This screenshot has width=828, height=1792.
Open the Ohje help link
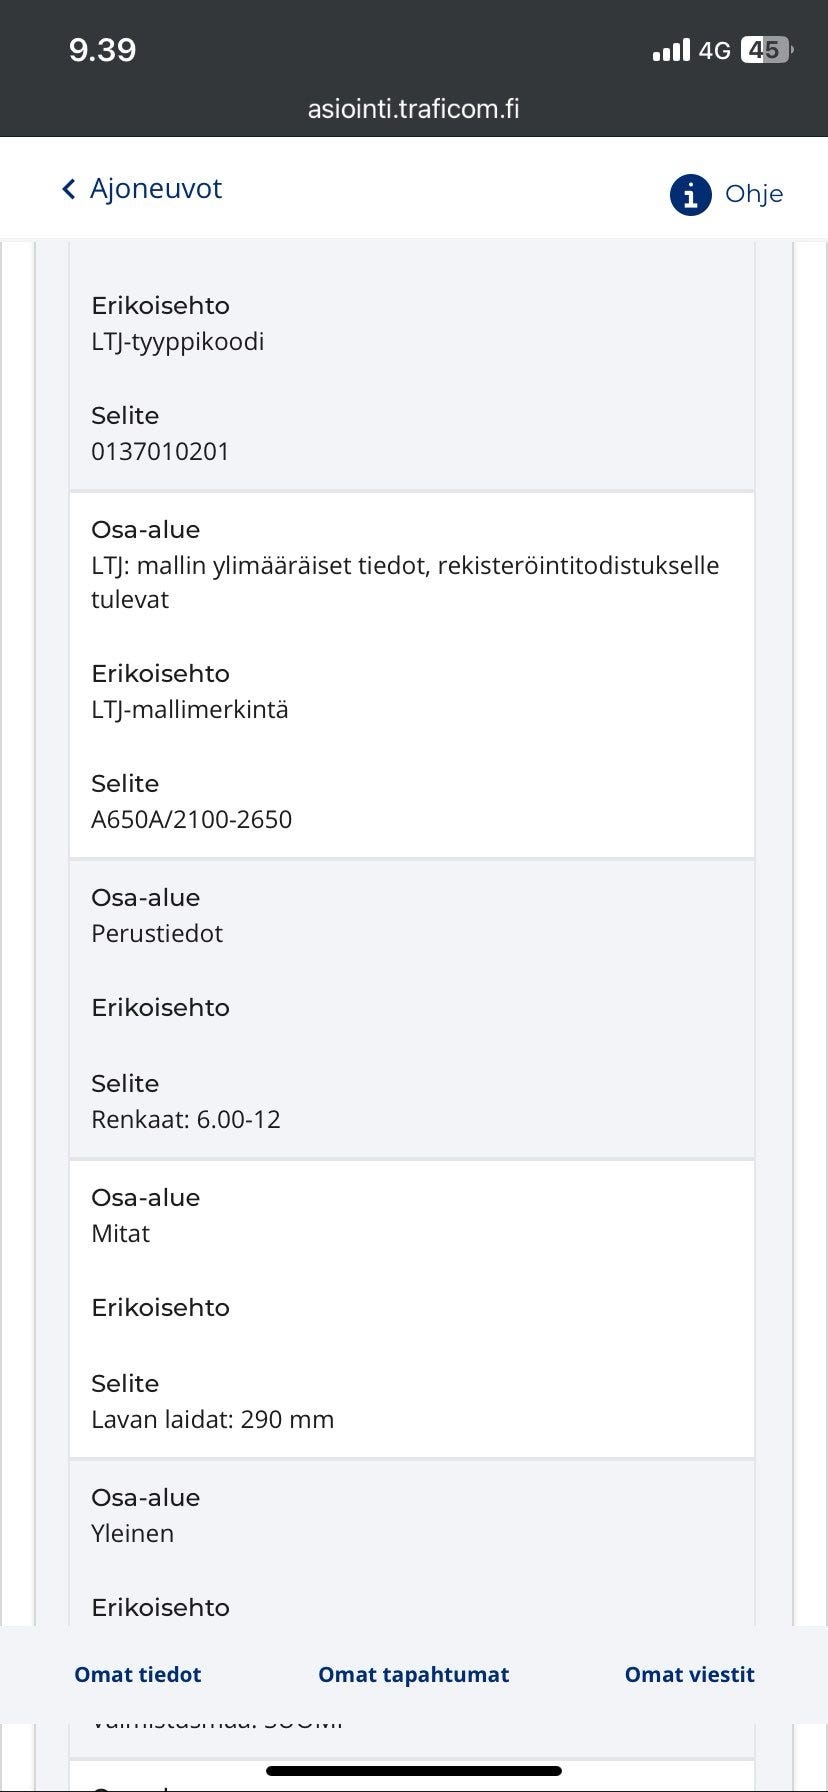(753, 194)
